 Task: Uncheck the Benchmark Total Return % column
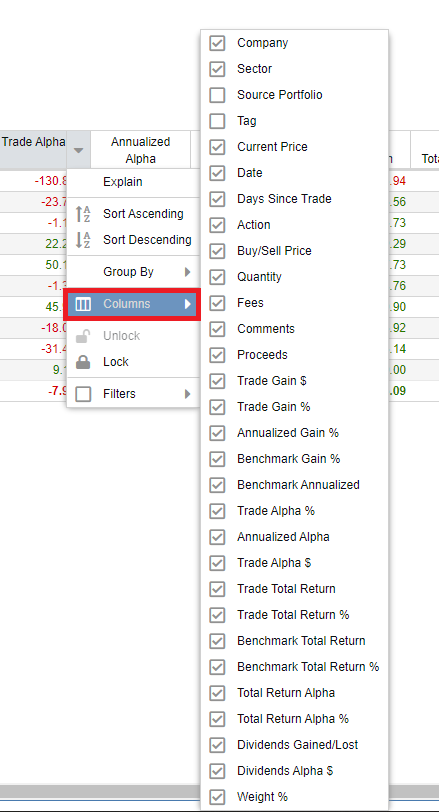point(217,667)
